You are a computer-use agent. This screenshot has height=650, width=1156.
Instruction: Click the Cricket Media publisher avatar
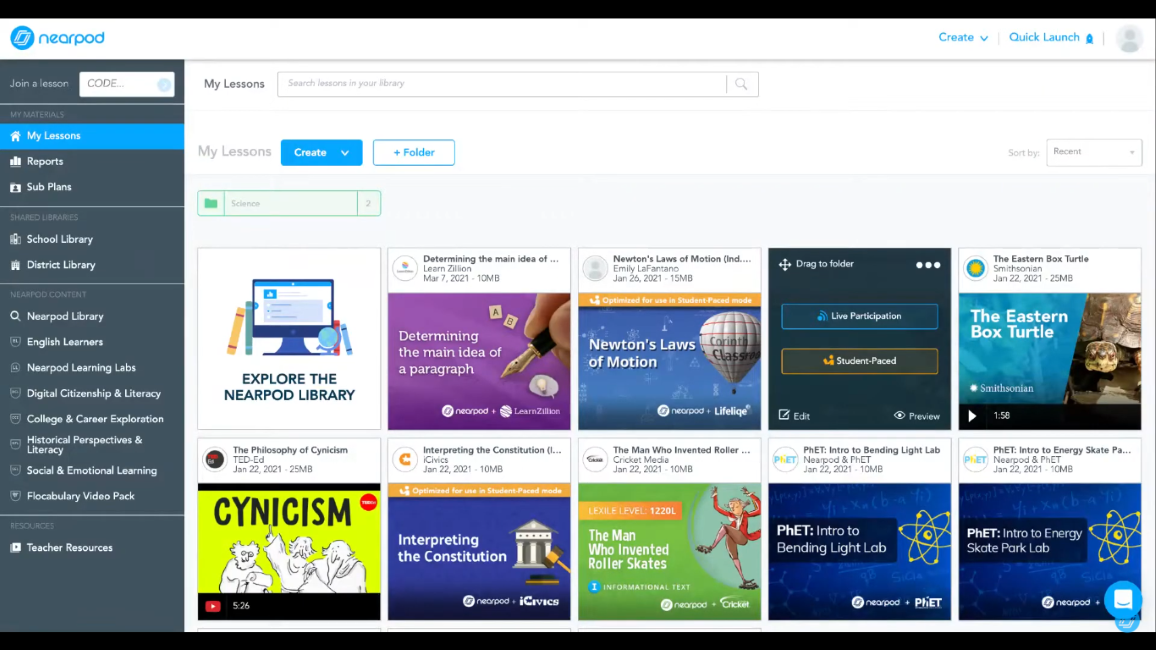pos(595,459)
